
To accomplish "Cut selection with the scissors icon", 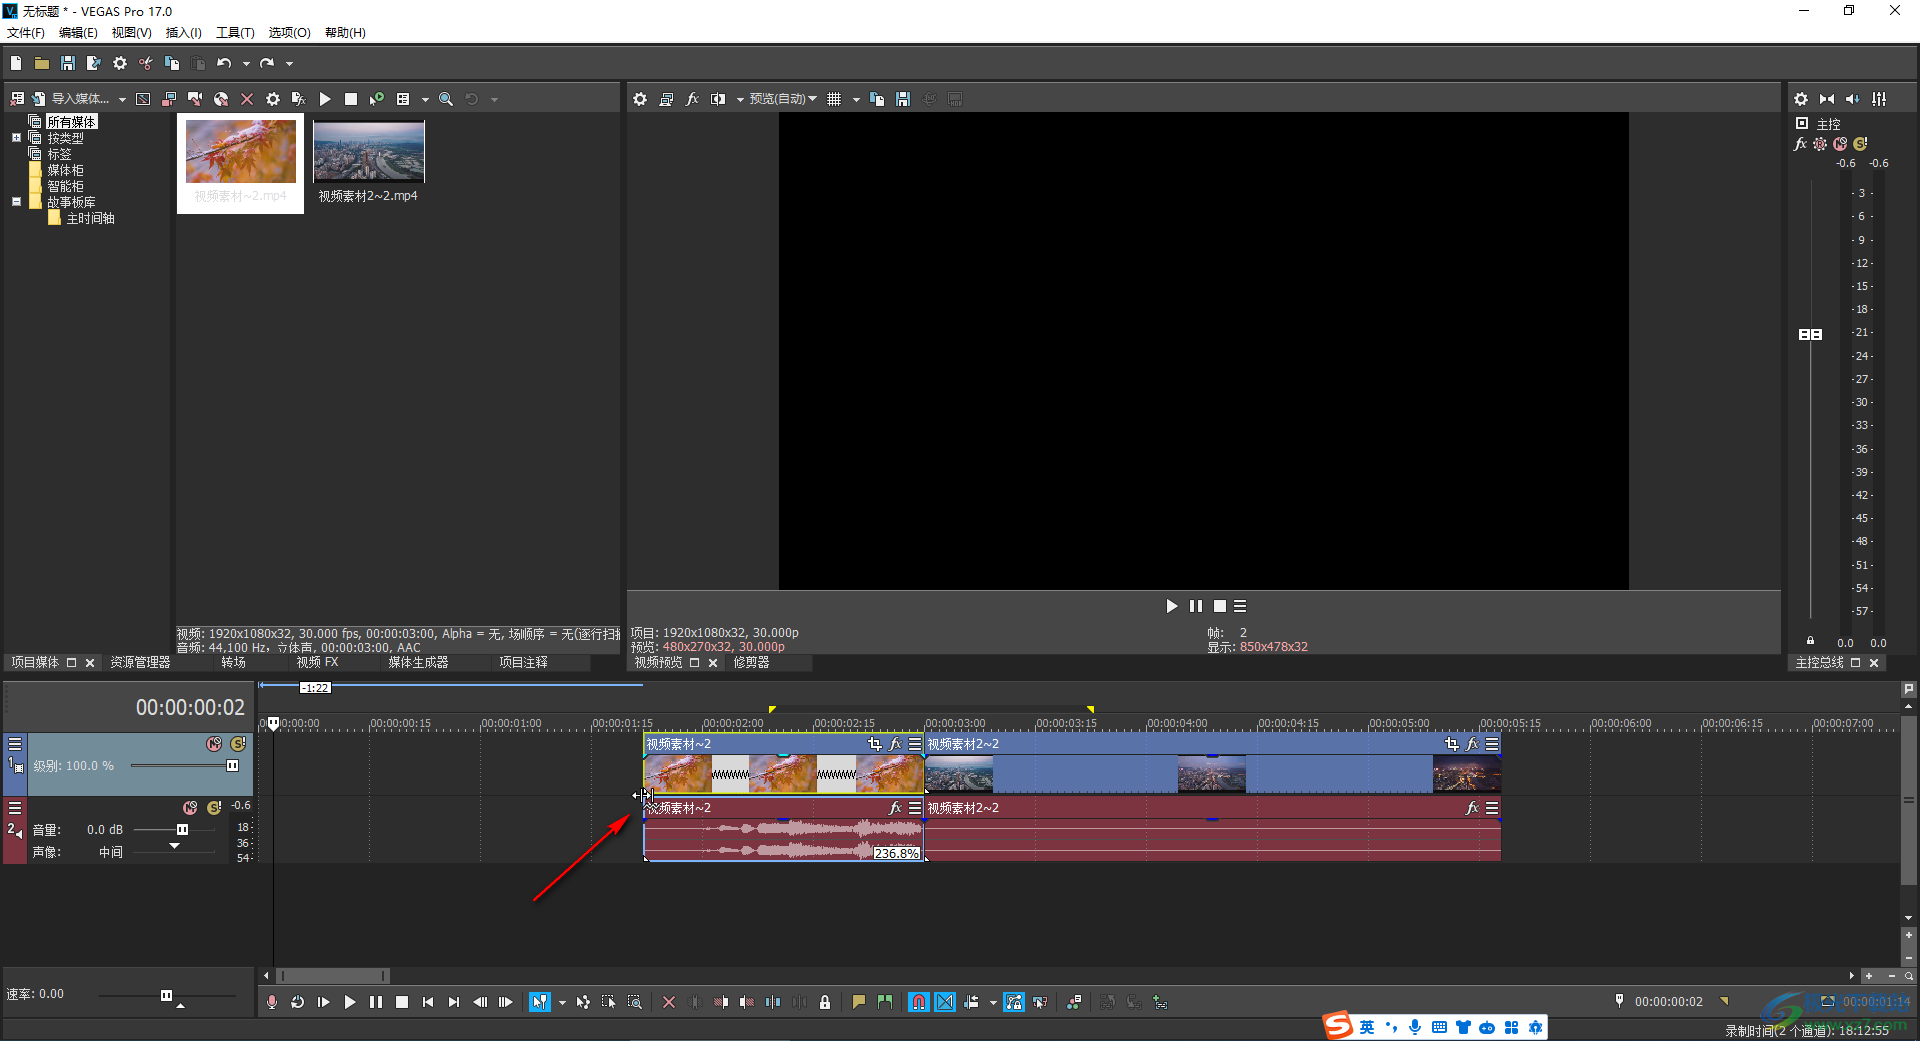I will (146, 63).
